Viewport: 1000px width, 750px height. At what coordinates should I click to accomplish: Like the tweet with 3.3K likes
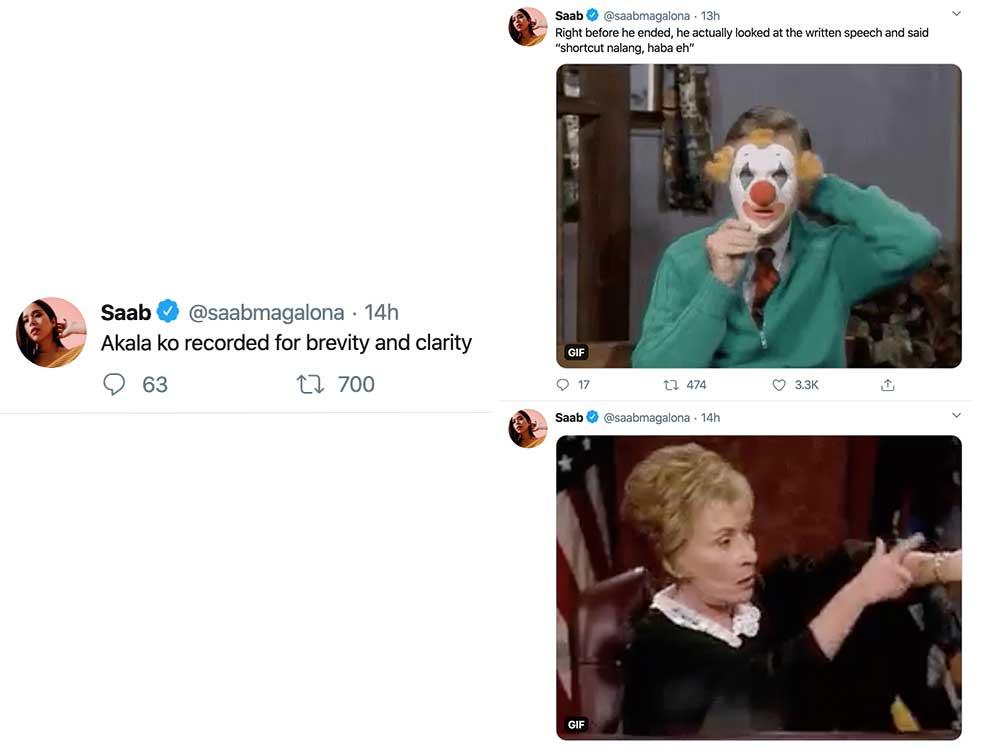pos(779,385)
